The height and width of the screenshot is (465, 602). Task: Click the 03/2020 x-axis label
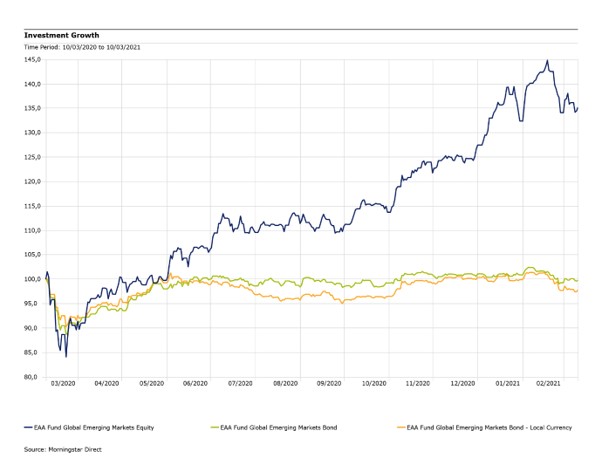tap(62, 383)
